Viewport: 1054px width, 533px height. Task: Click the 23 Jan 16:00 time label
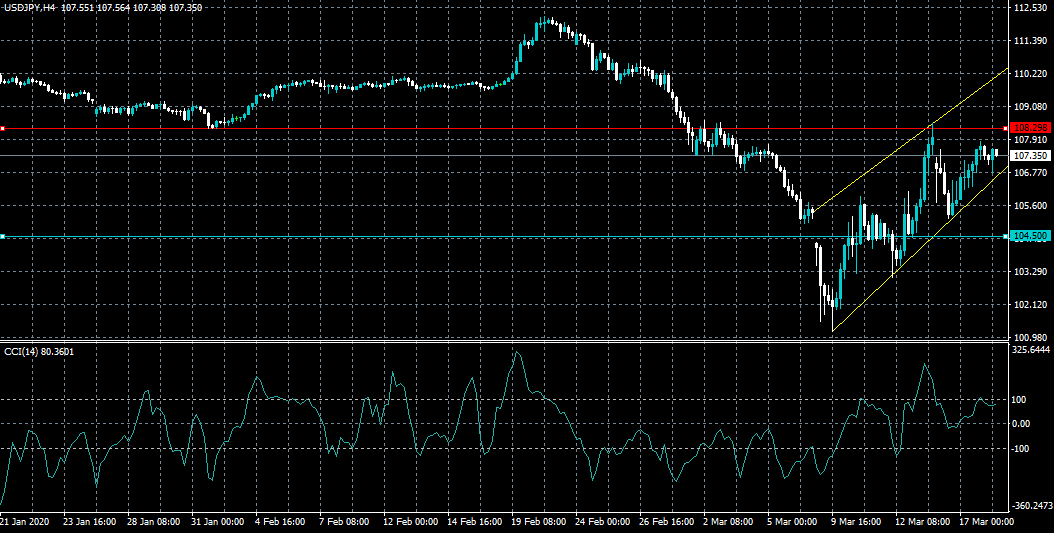(90, 522)
